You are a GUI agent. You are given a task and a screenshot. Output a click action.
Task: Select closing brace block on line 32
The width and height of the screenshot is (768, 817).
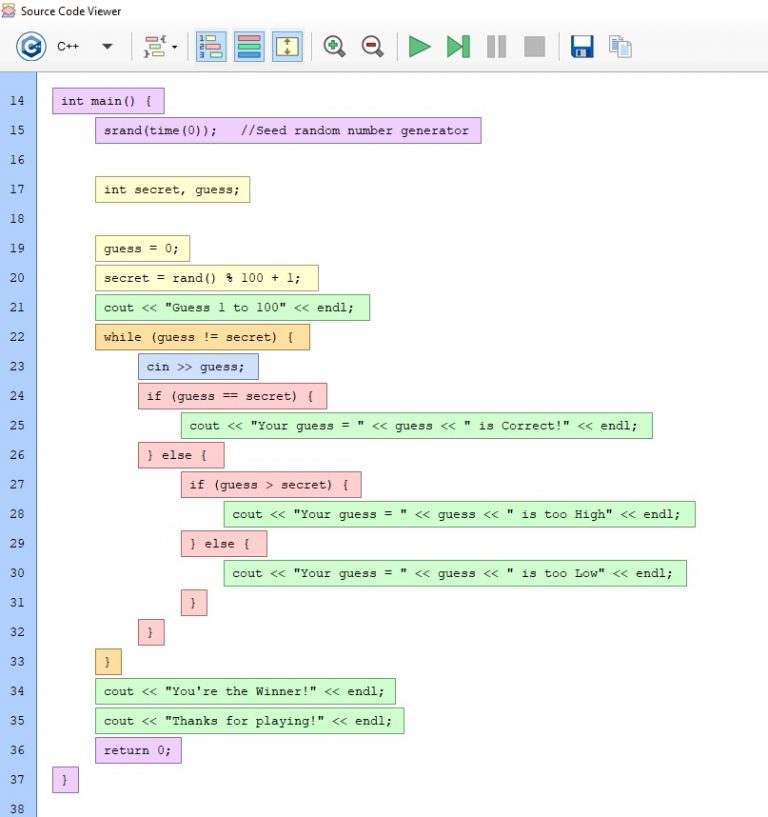coord(151,633)
